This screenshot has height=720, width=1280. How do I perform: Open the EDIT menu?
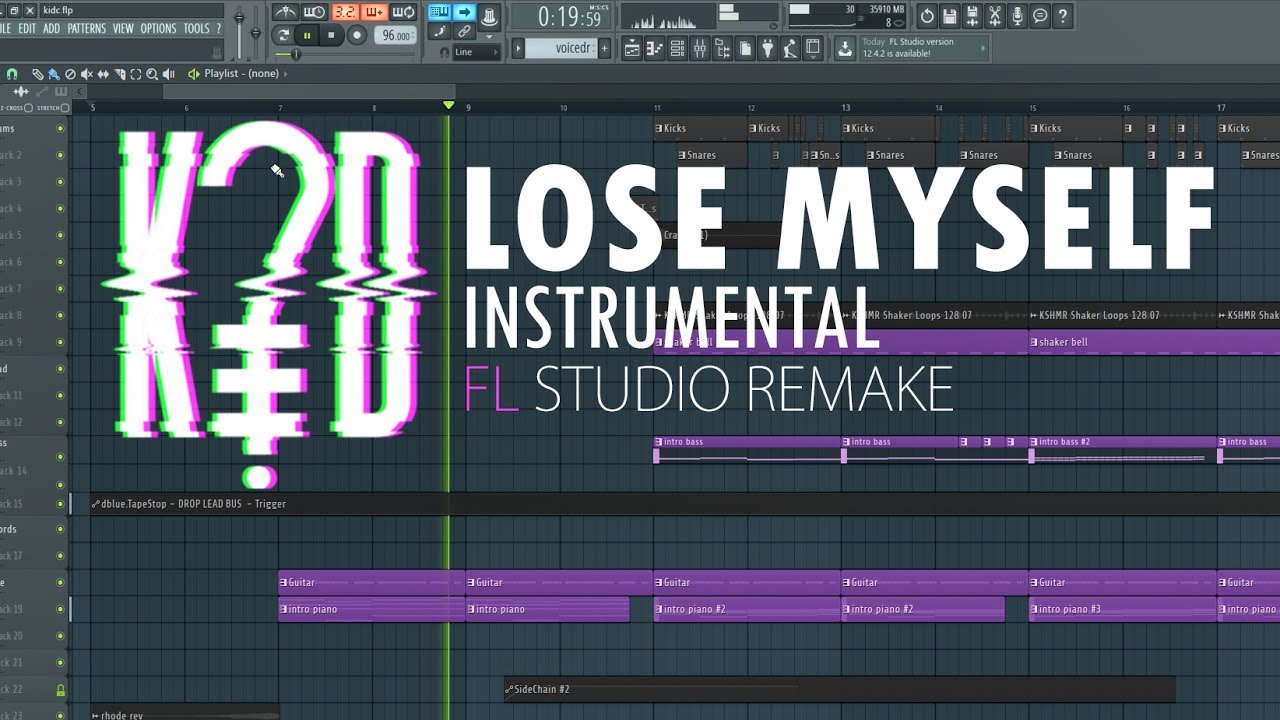(27, 29)
